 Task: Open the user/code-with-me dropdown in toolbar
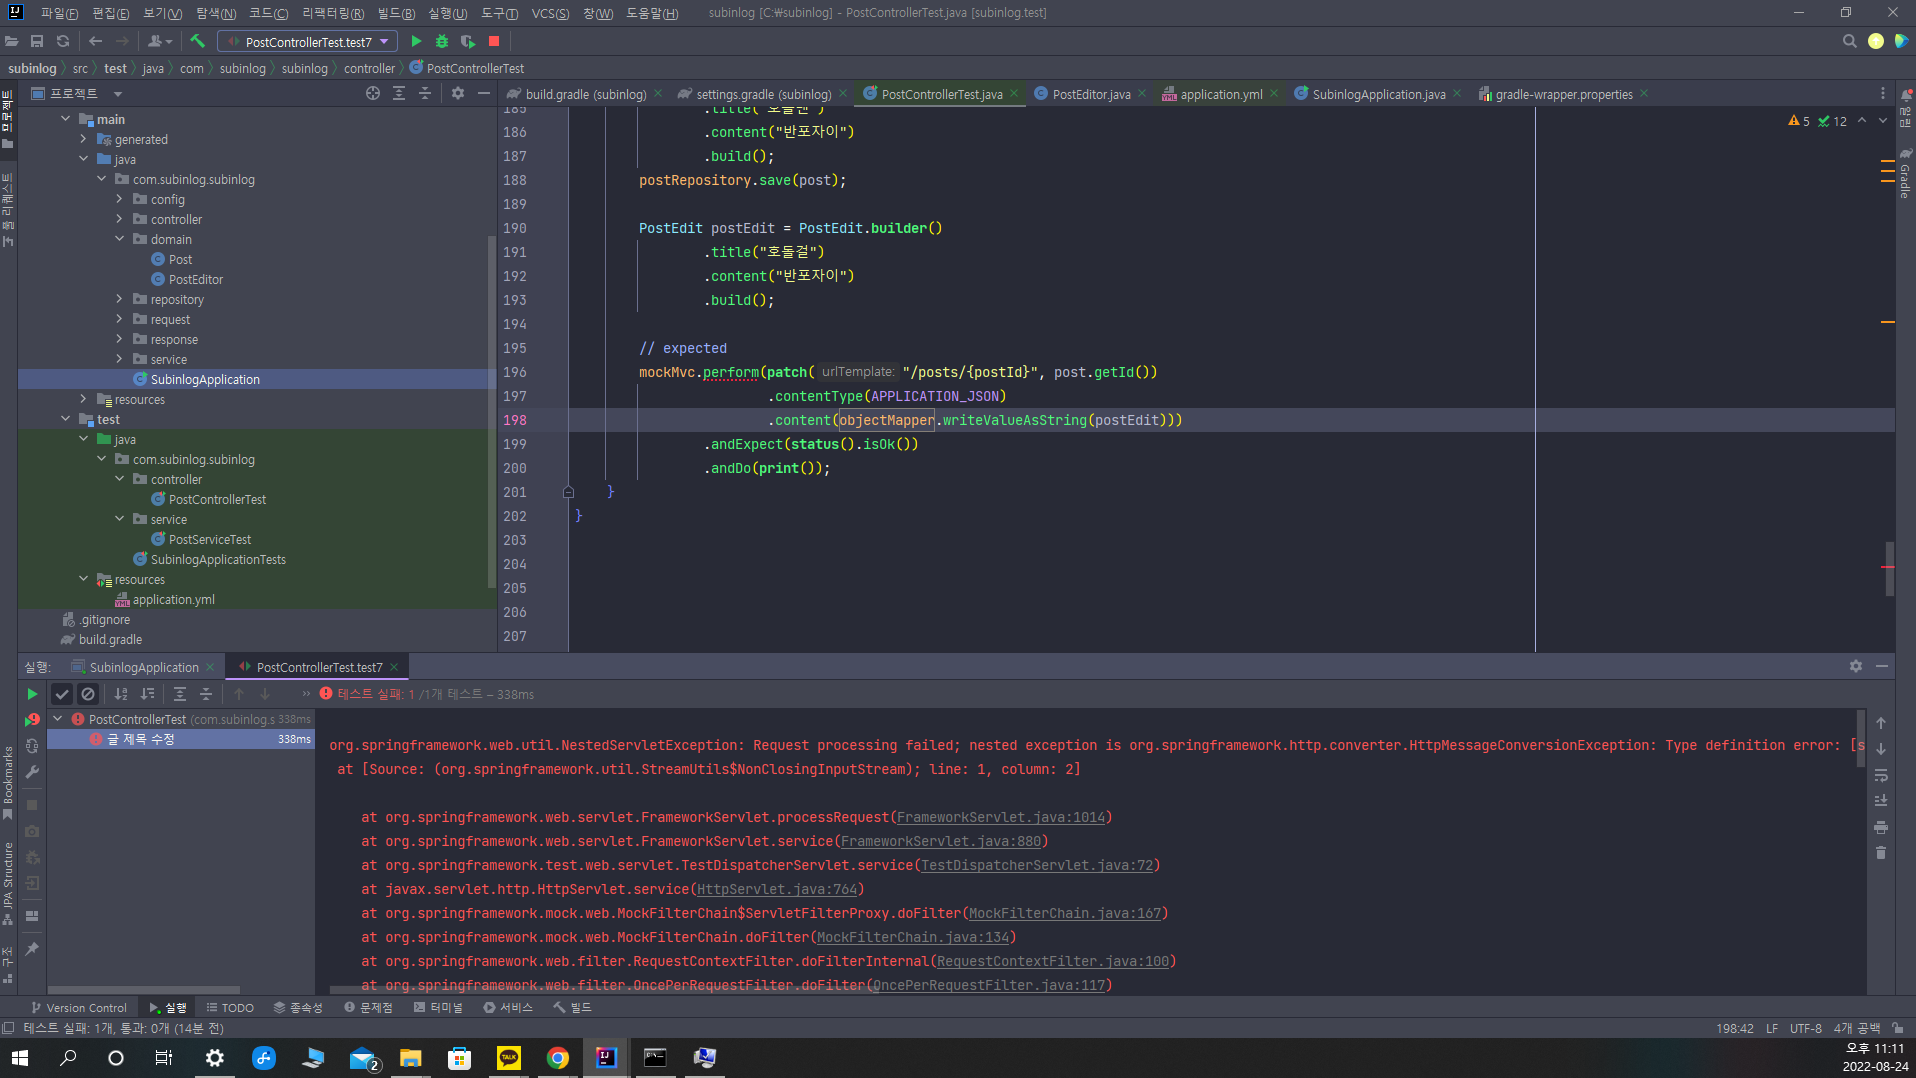tap(160, 41)
